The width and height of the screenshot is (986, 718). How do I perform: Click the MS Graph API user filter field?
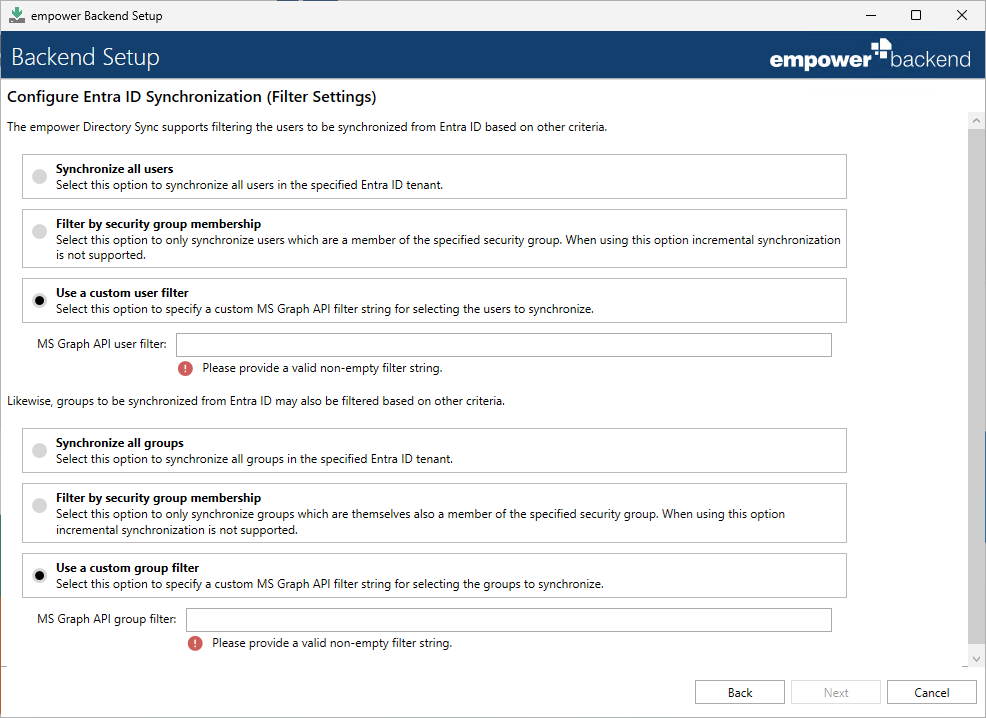(x=504, y=345)
